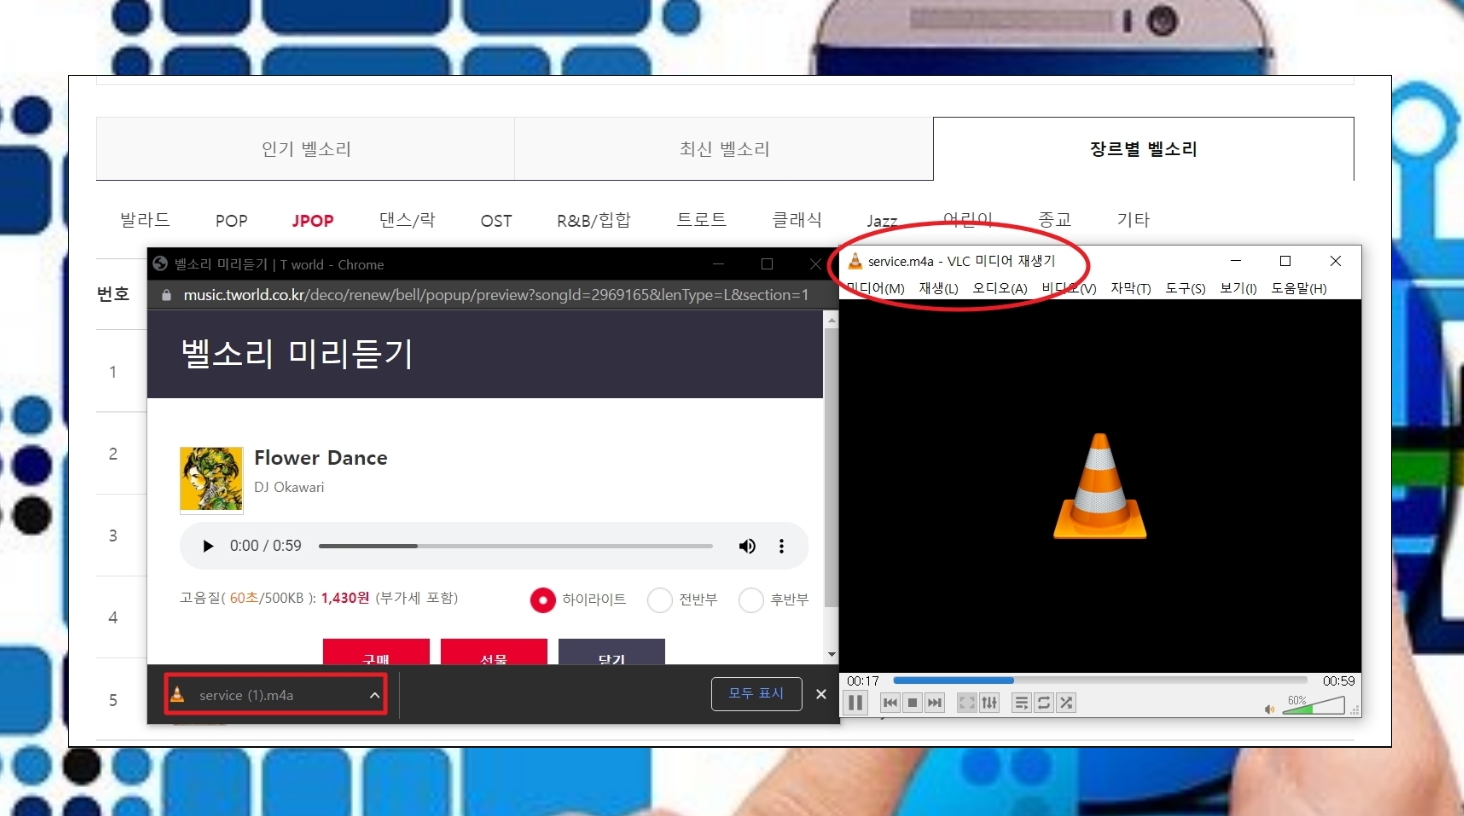The height and width of the screenshot is (816, 1464).
Task: Select 클래식 genre
Action: [x=797, y=220]
